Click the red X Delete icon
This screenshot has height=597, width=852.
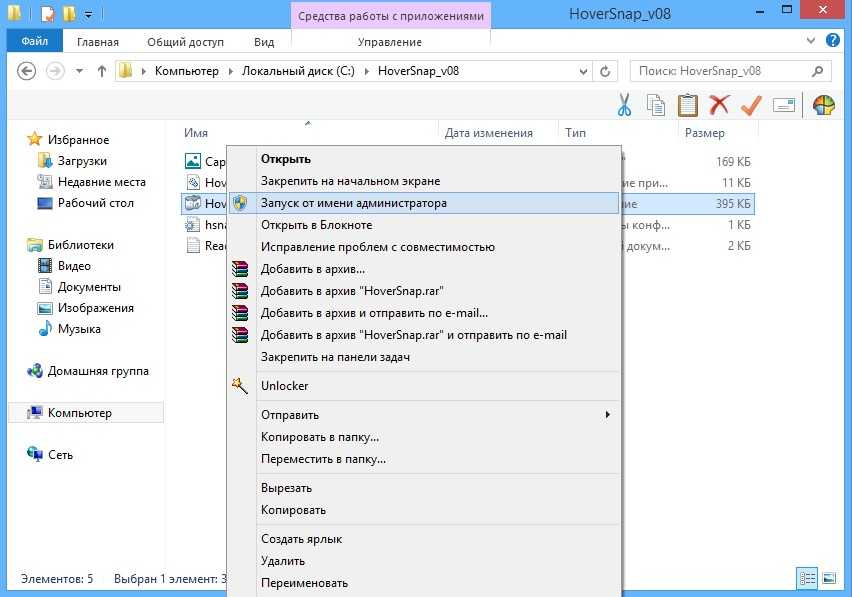(718, 105)
